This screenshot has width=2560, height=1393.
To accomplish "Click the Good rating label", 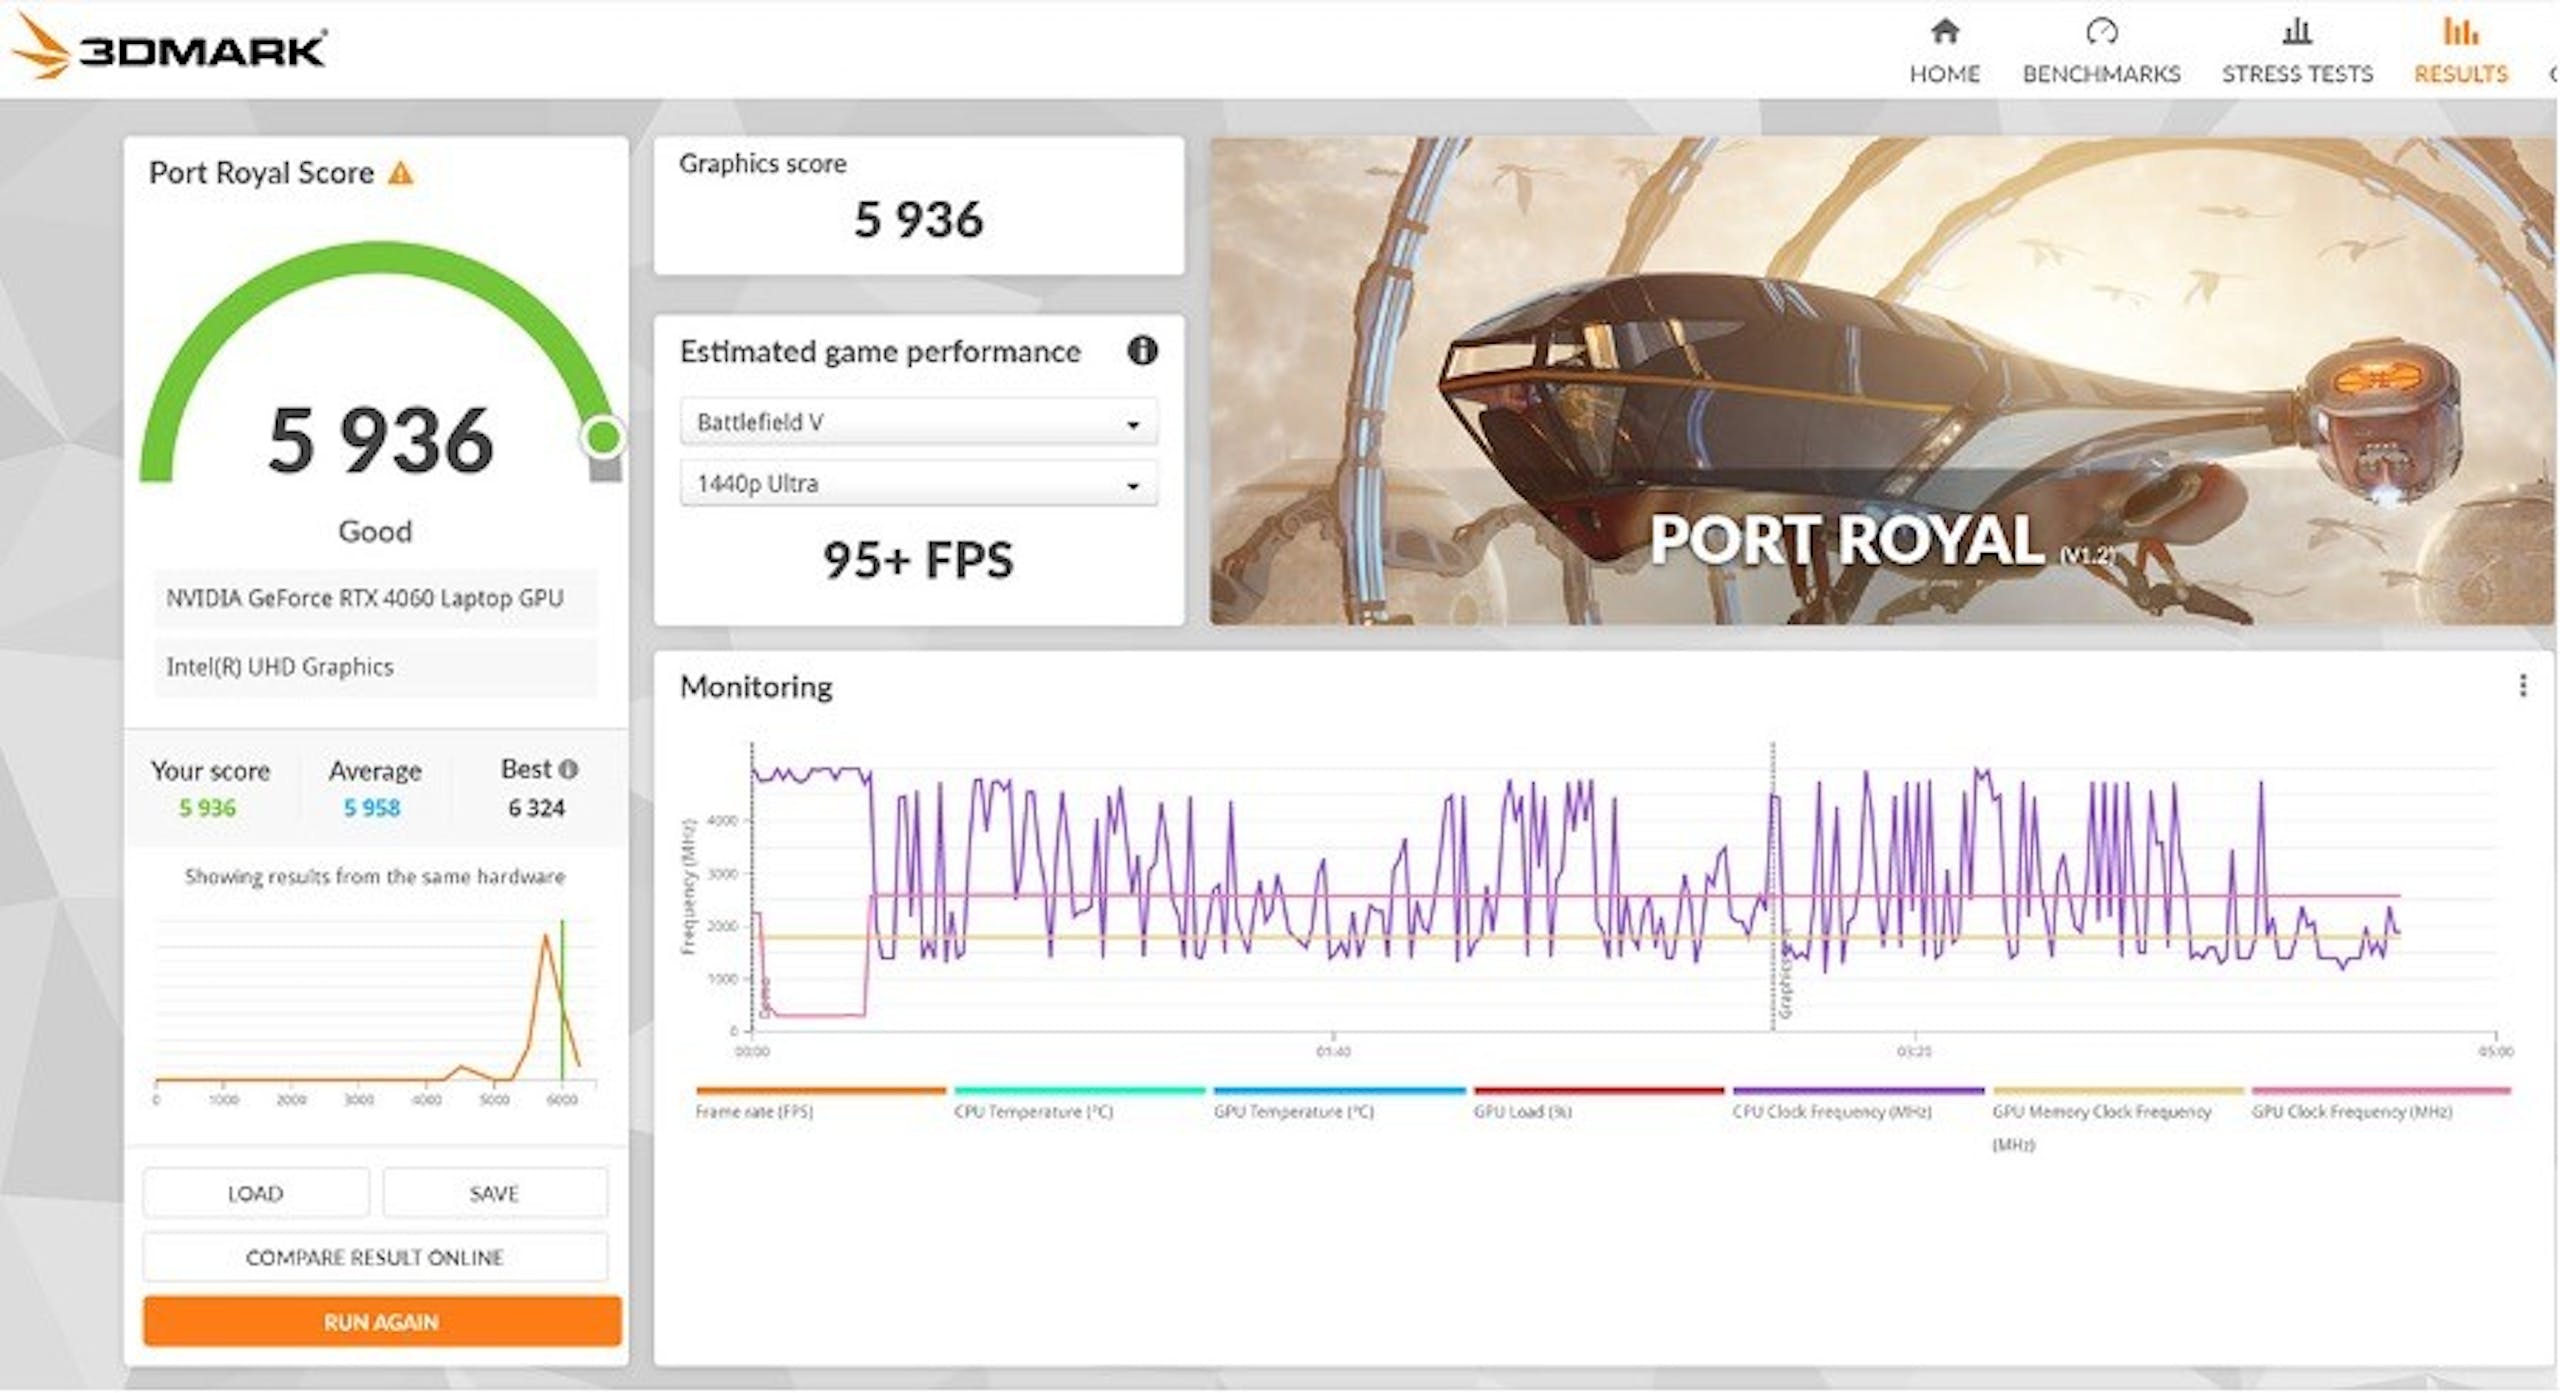I will pos(375,531).
